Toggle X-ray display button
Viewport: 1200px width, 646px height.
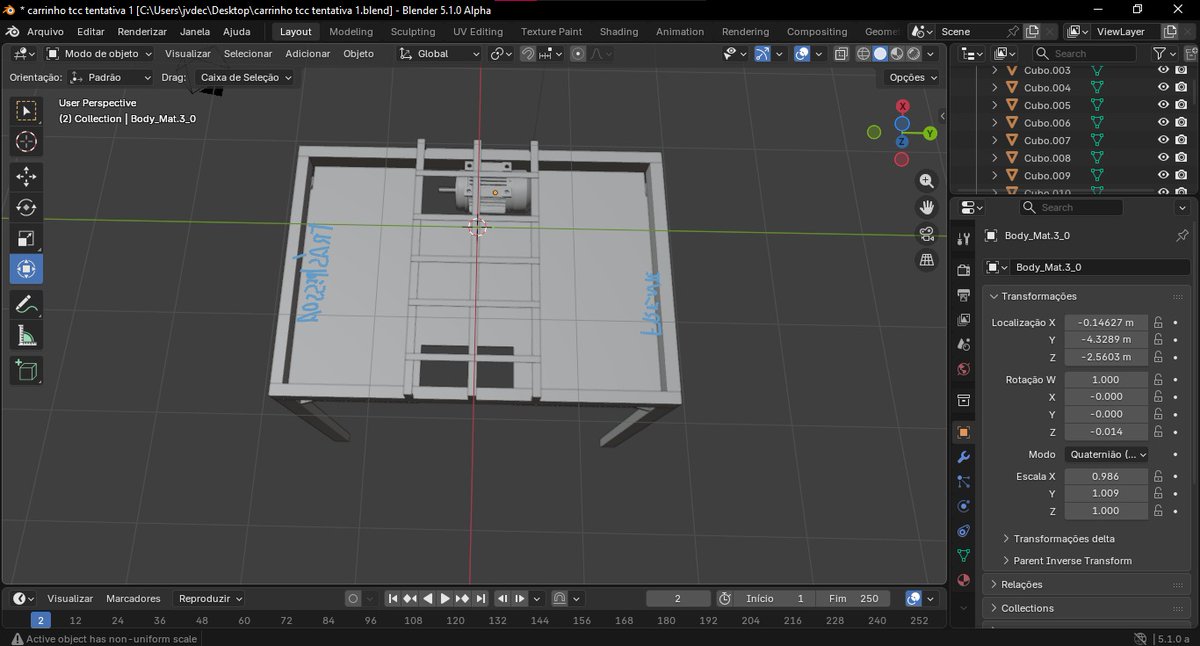[841, 54]
